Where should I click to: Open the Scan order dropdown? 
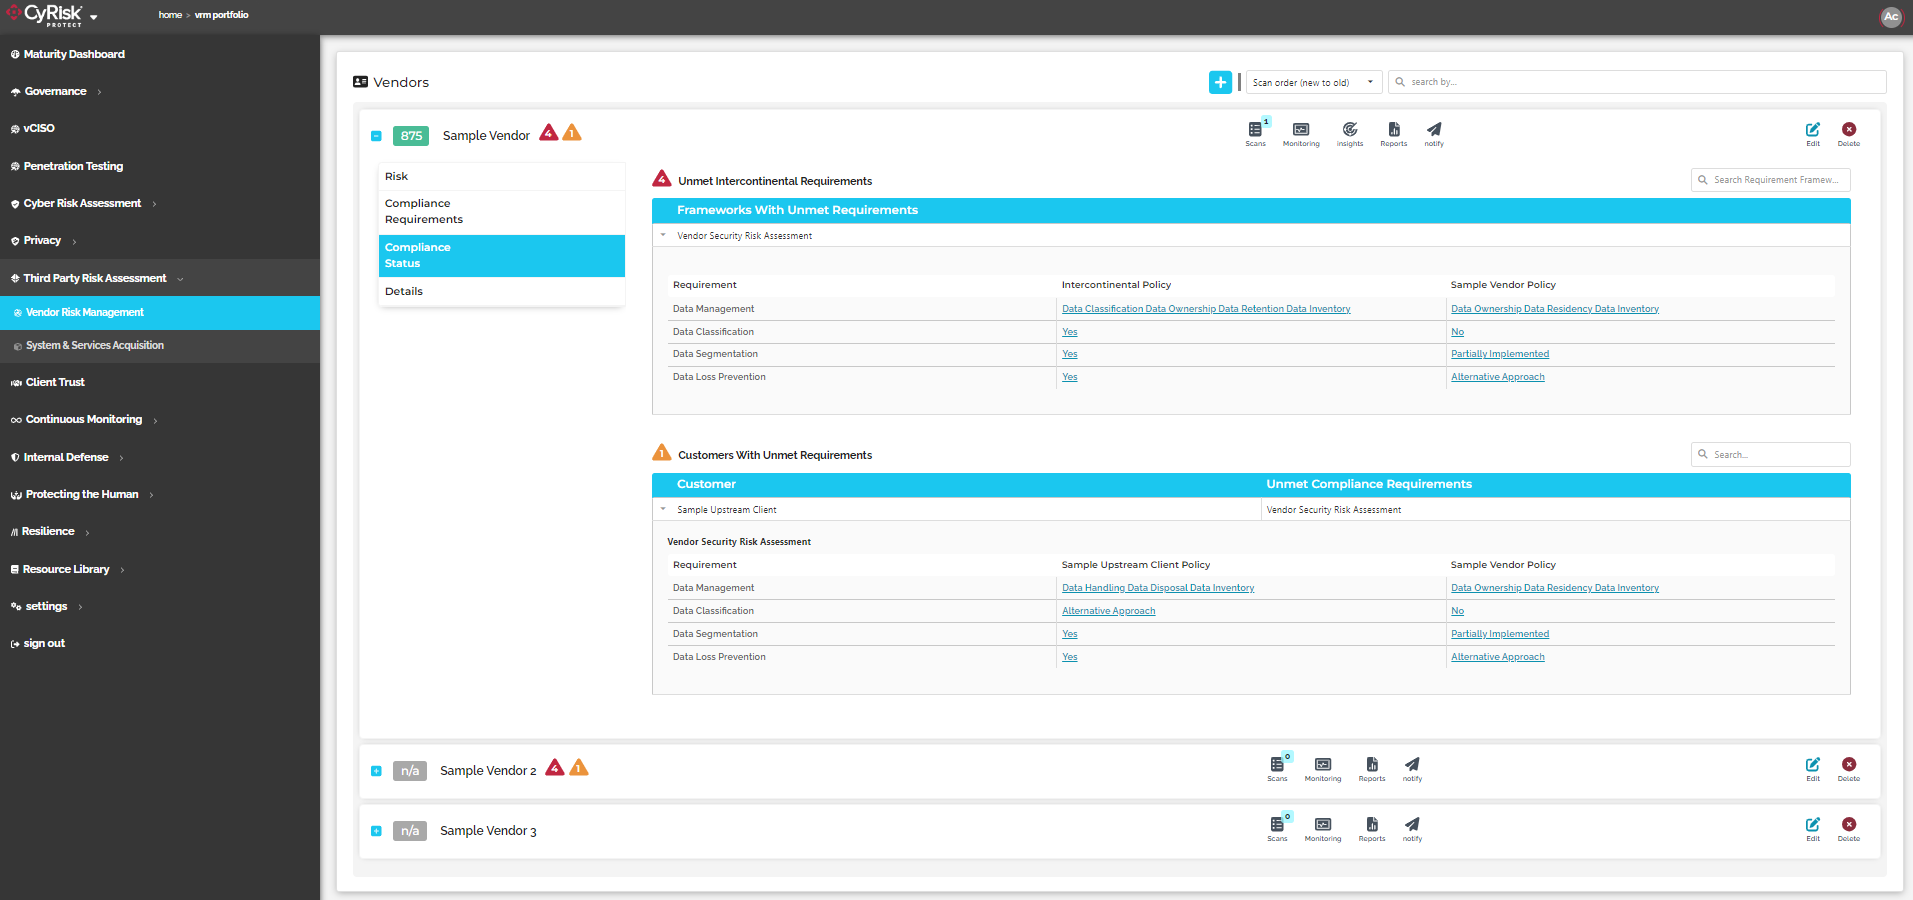[1313, 81]
